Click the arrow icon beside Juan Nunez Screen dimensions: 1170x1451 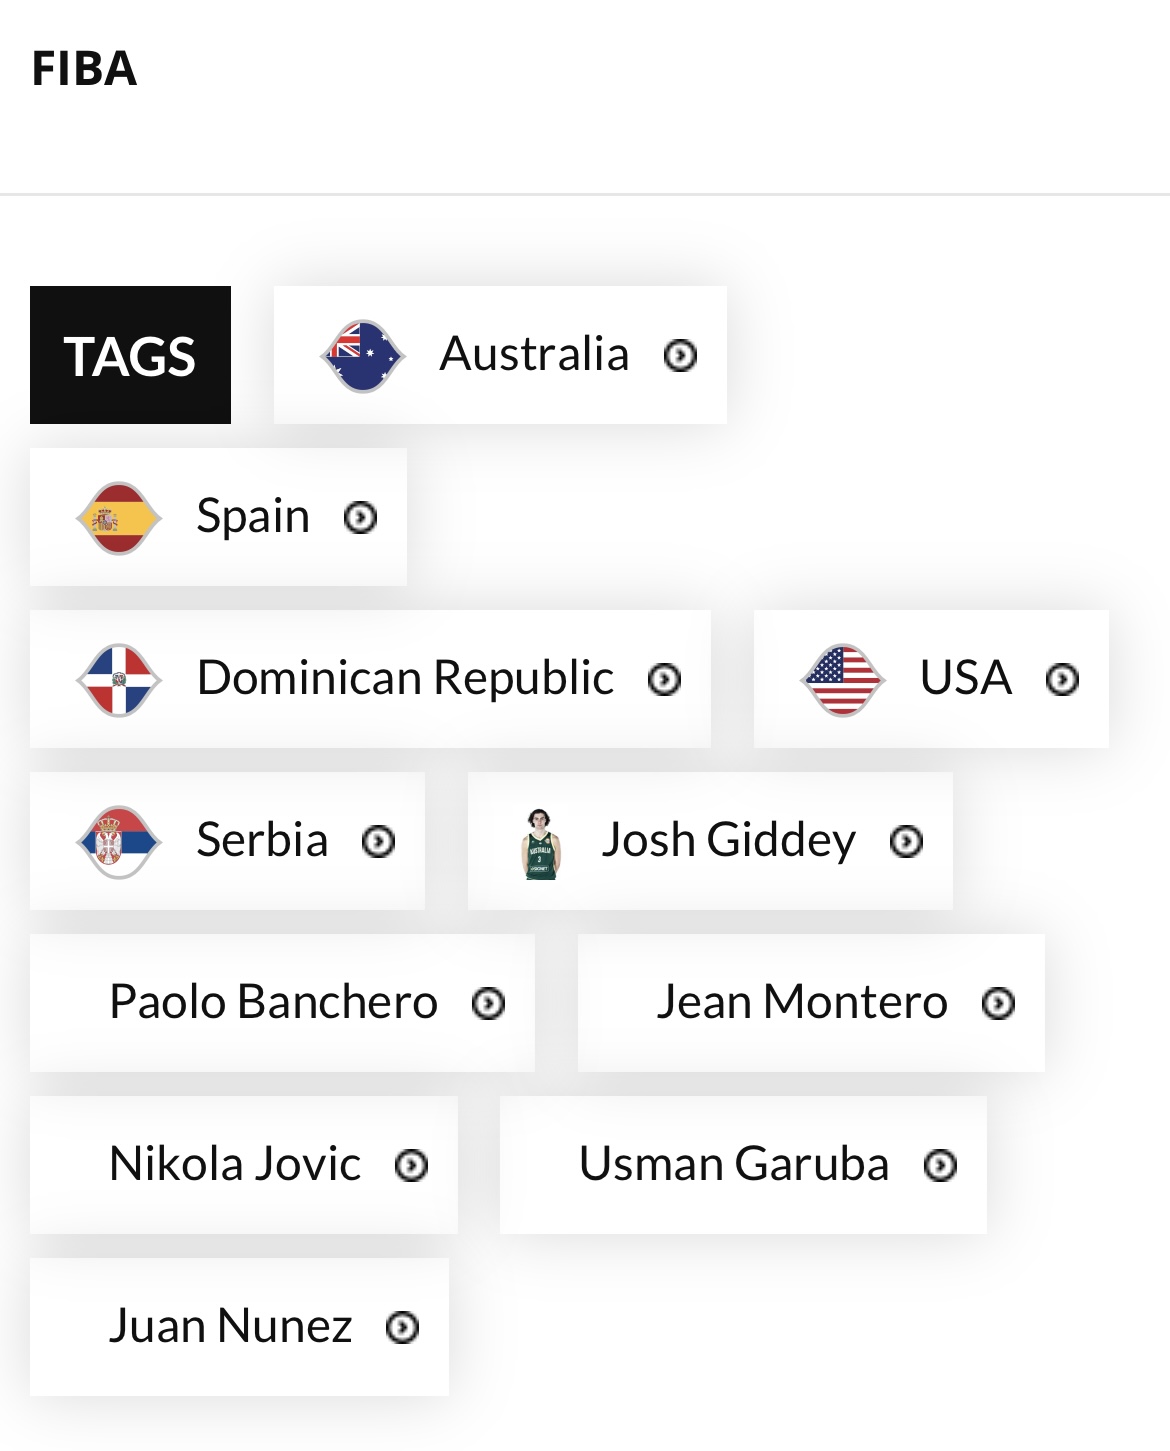point(402,1328)
